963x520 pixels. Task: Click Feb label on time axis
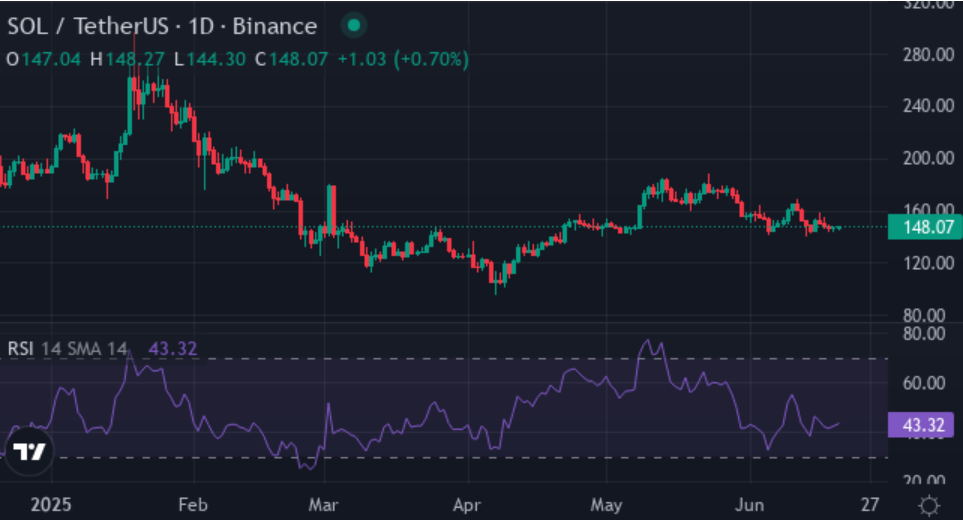[193, 505]
